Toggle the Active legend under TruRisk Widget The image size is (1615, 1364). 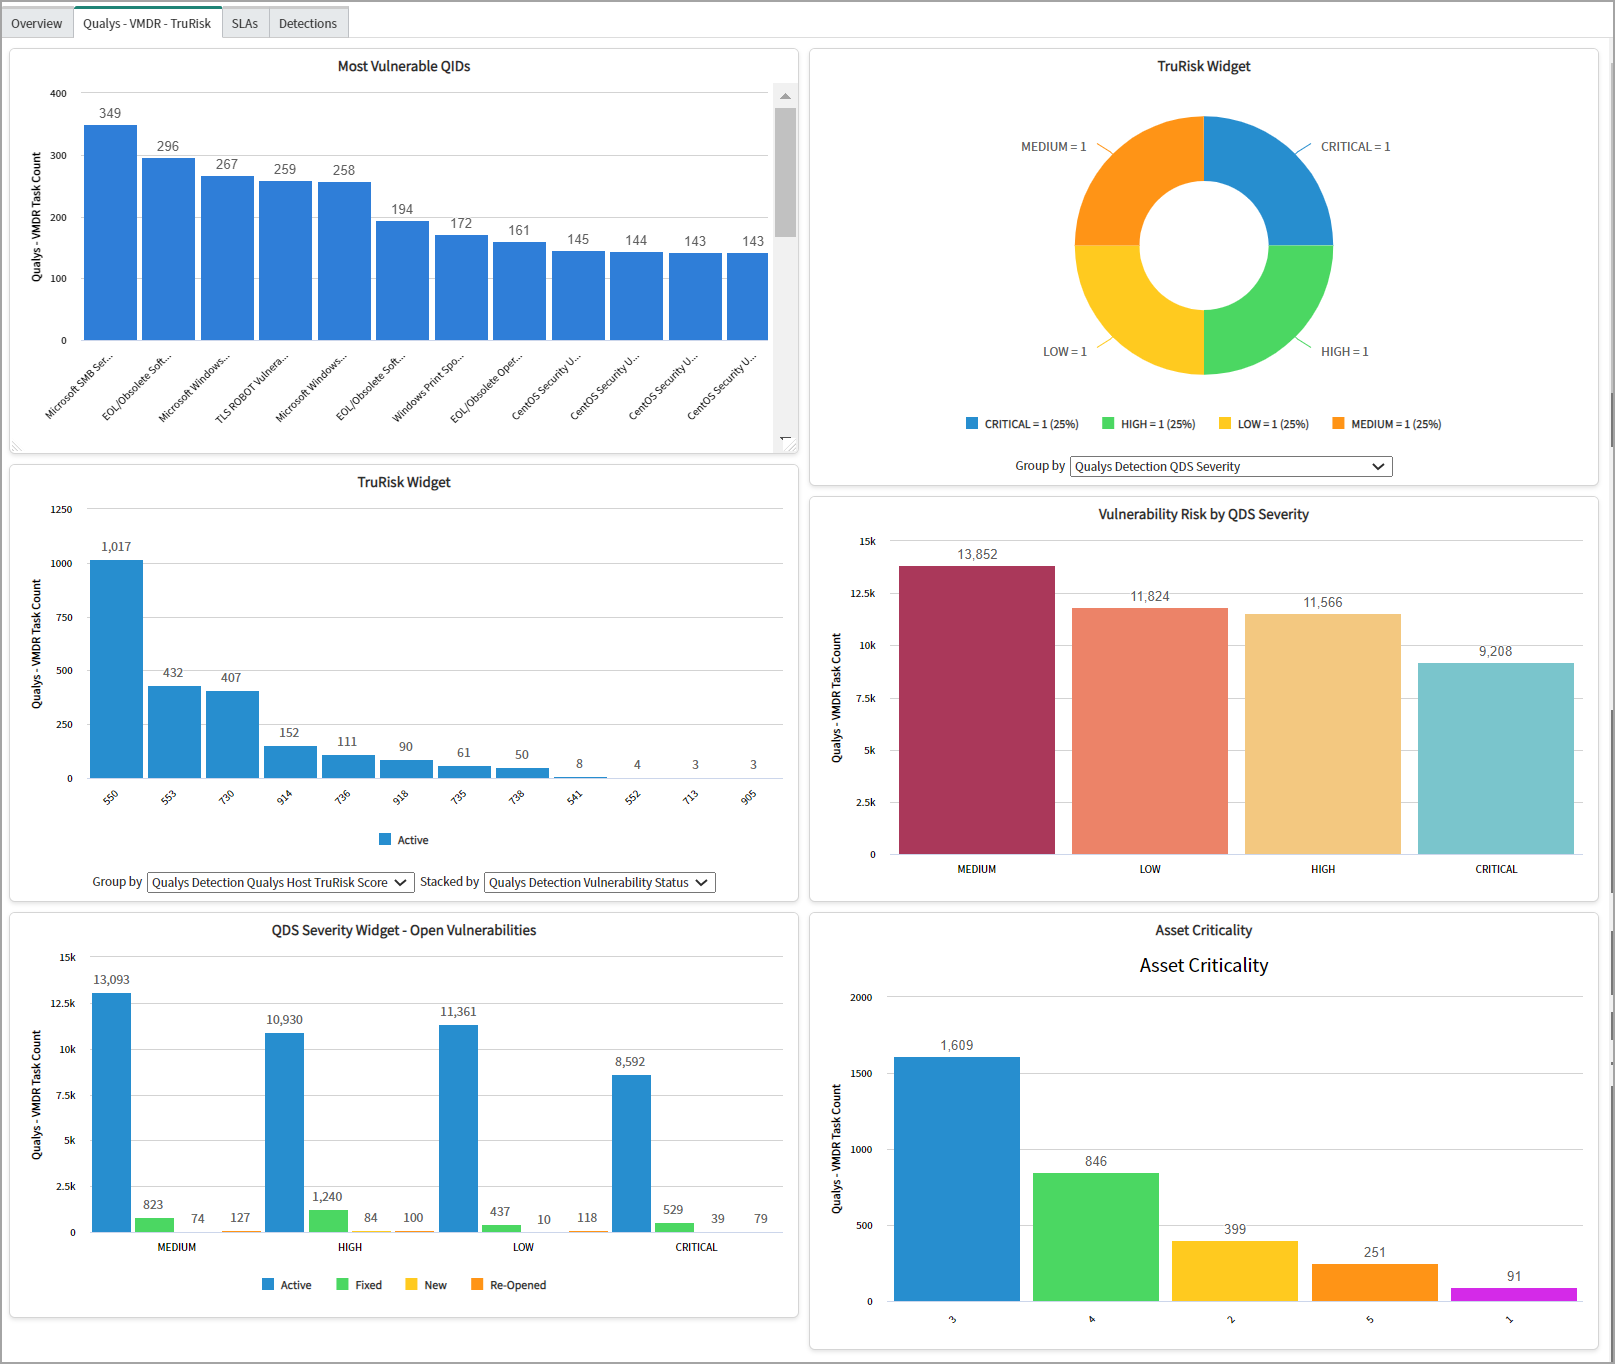pos(403,840)
